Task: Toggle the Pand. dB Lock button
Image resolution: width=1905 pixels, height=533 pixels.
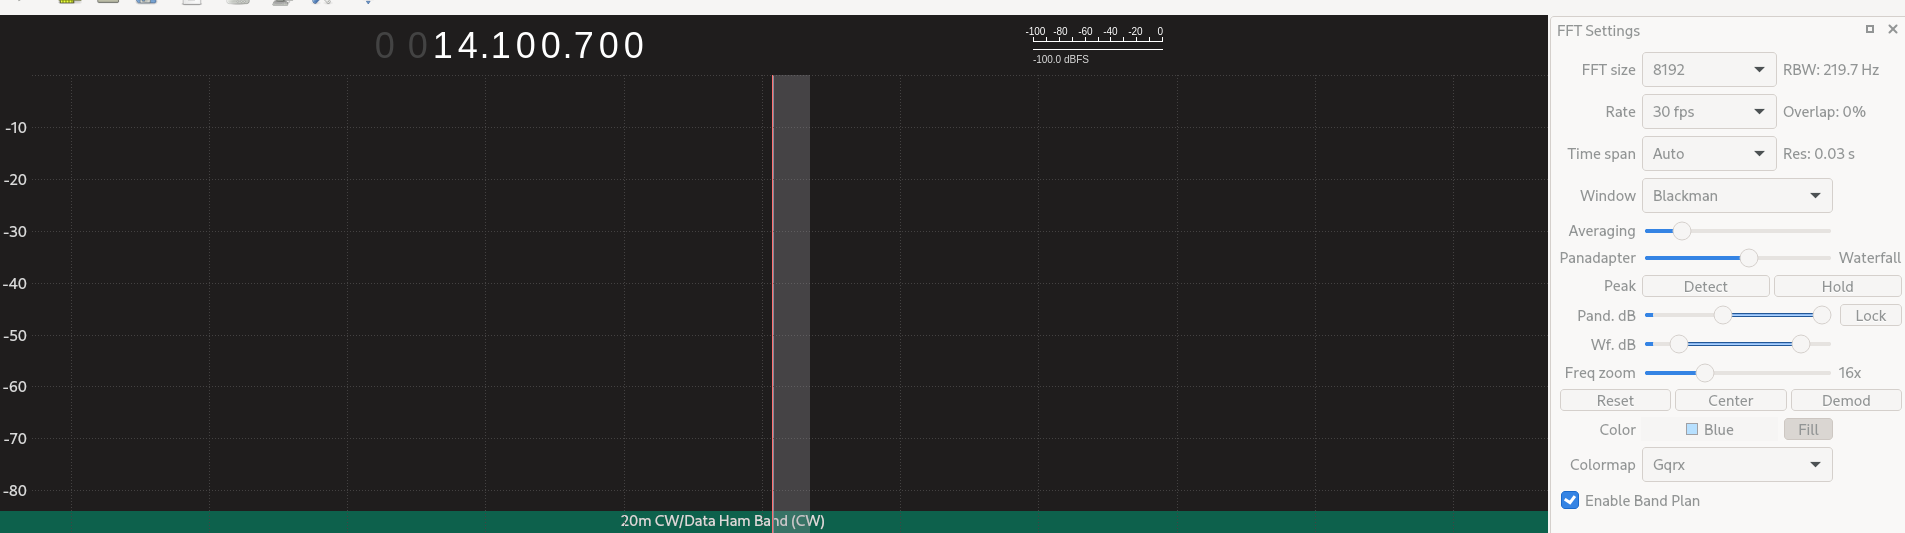Action: click(x=1870, y=316)
